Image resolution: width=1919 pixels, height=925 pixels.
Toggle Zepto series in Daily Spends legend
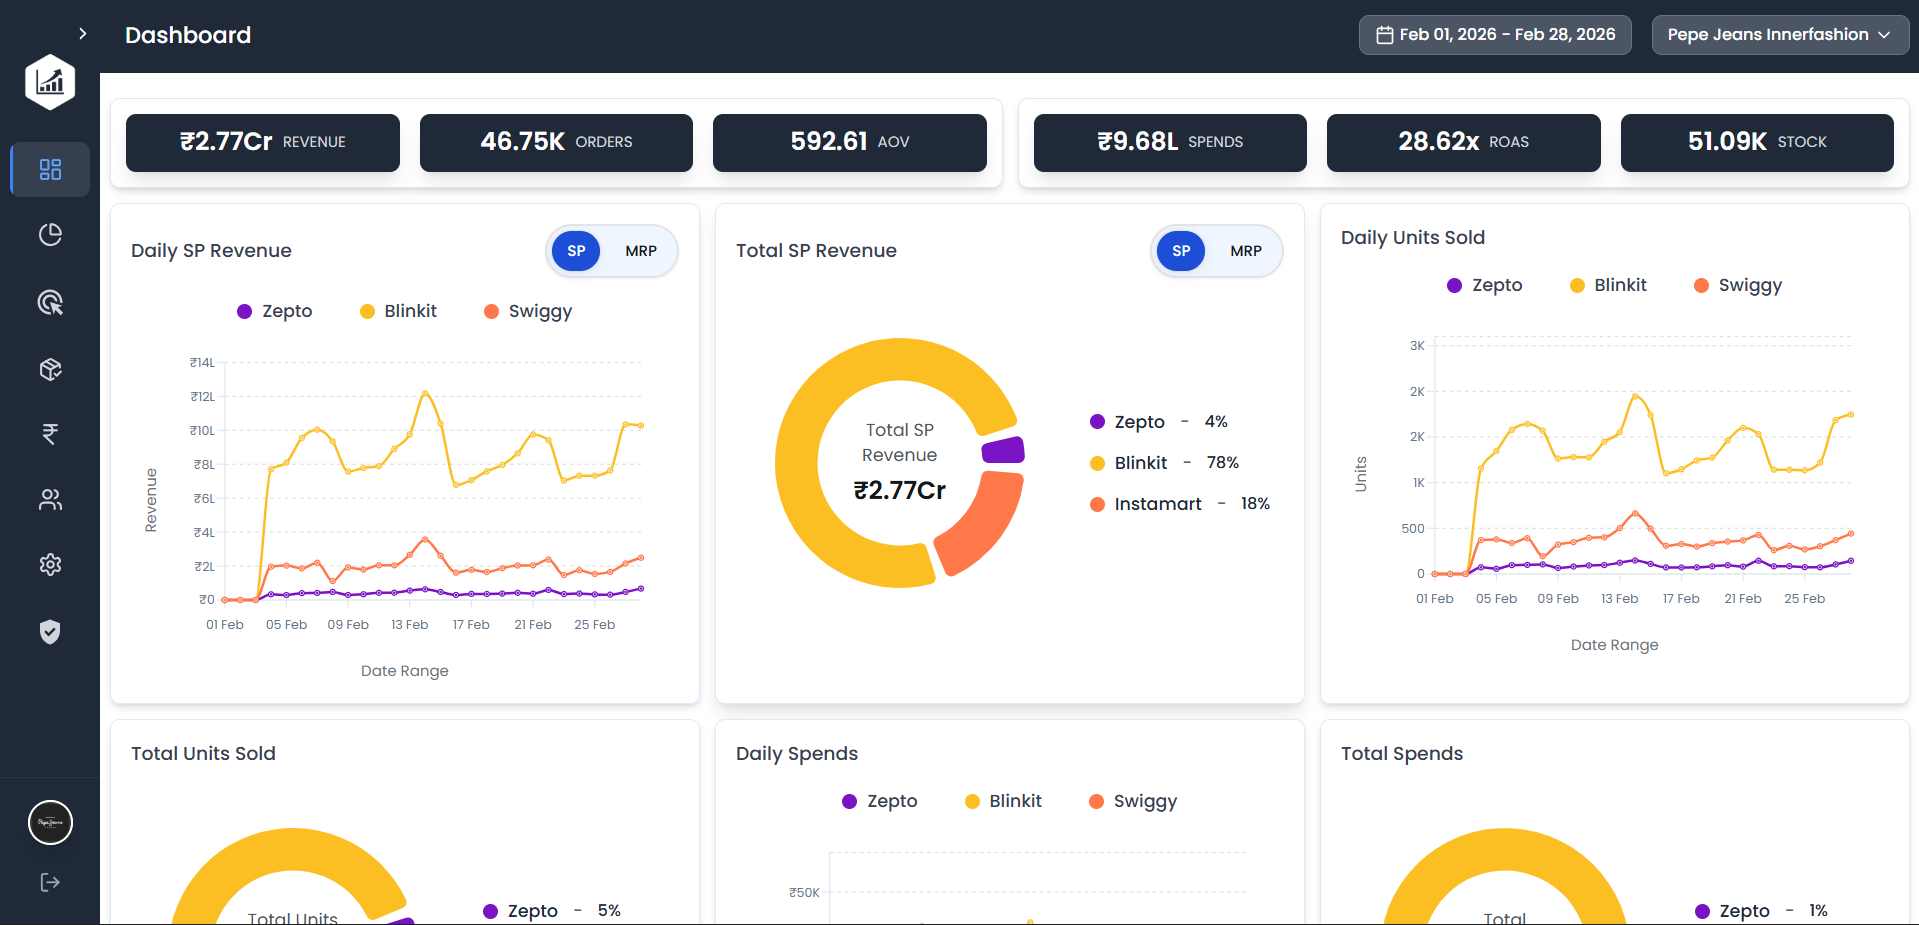880,801
